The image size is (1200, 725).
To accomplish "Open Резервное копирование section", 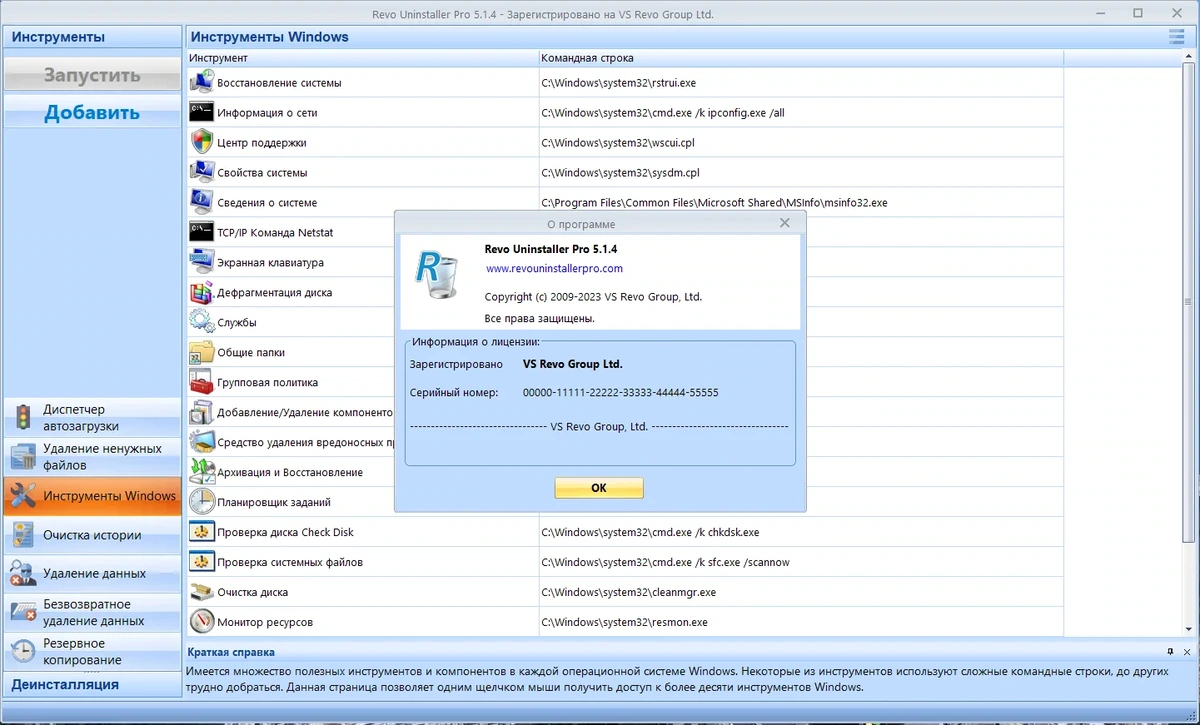I will pos(92,652).
